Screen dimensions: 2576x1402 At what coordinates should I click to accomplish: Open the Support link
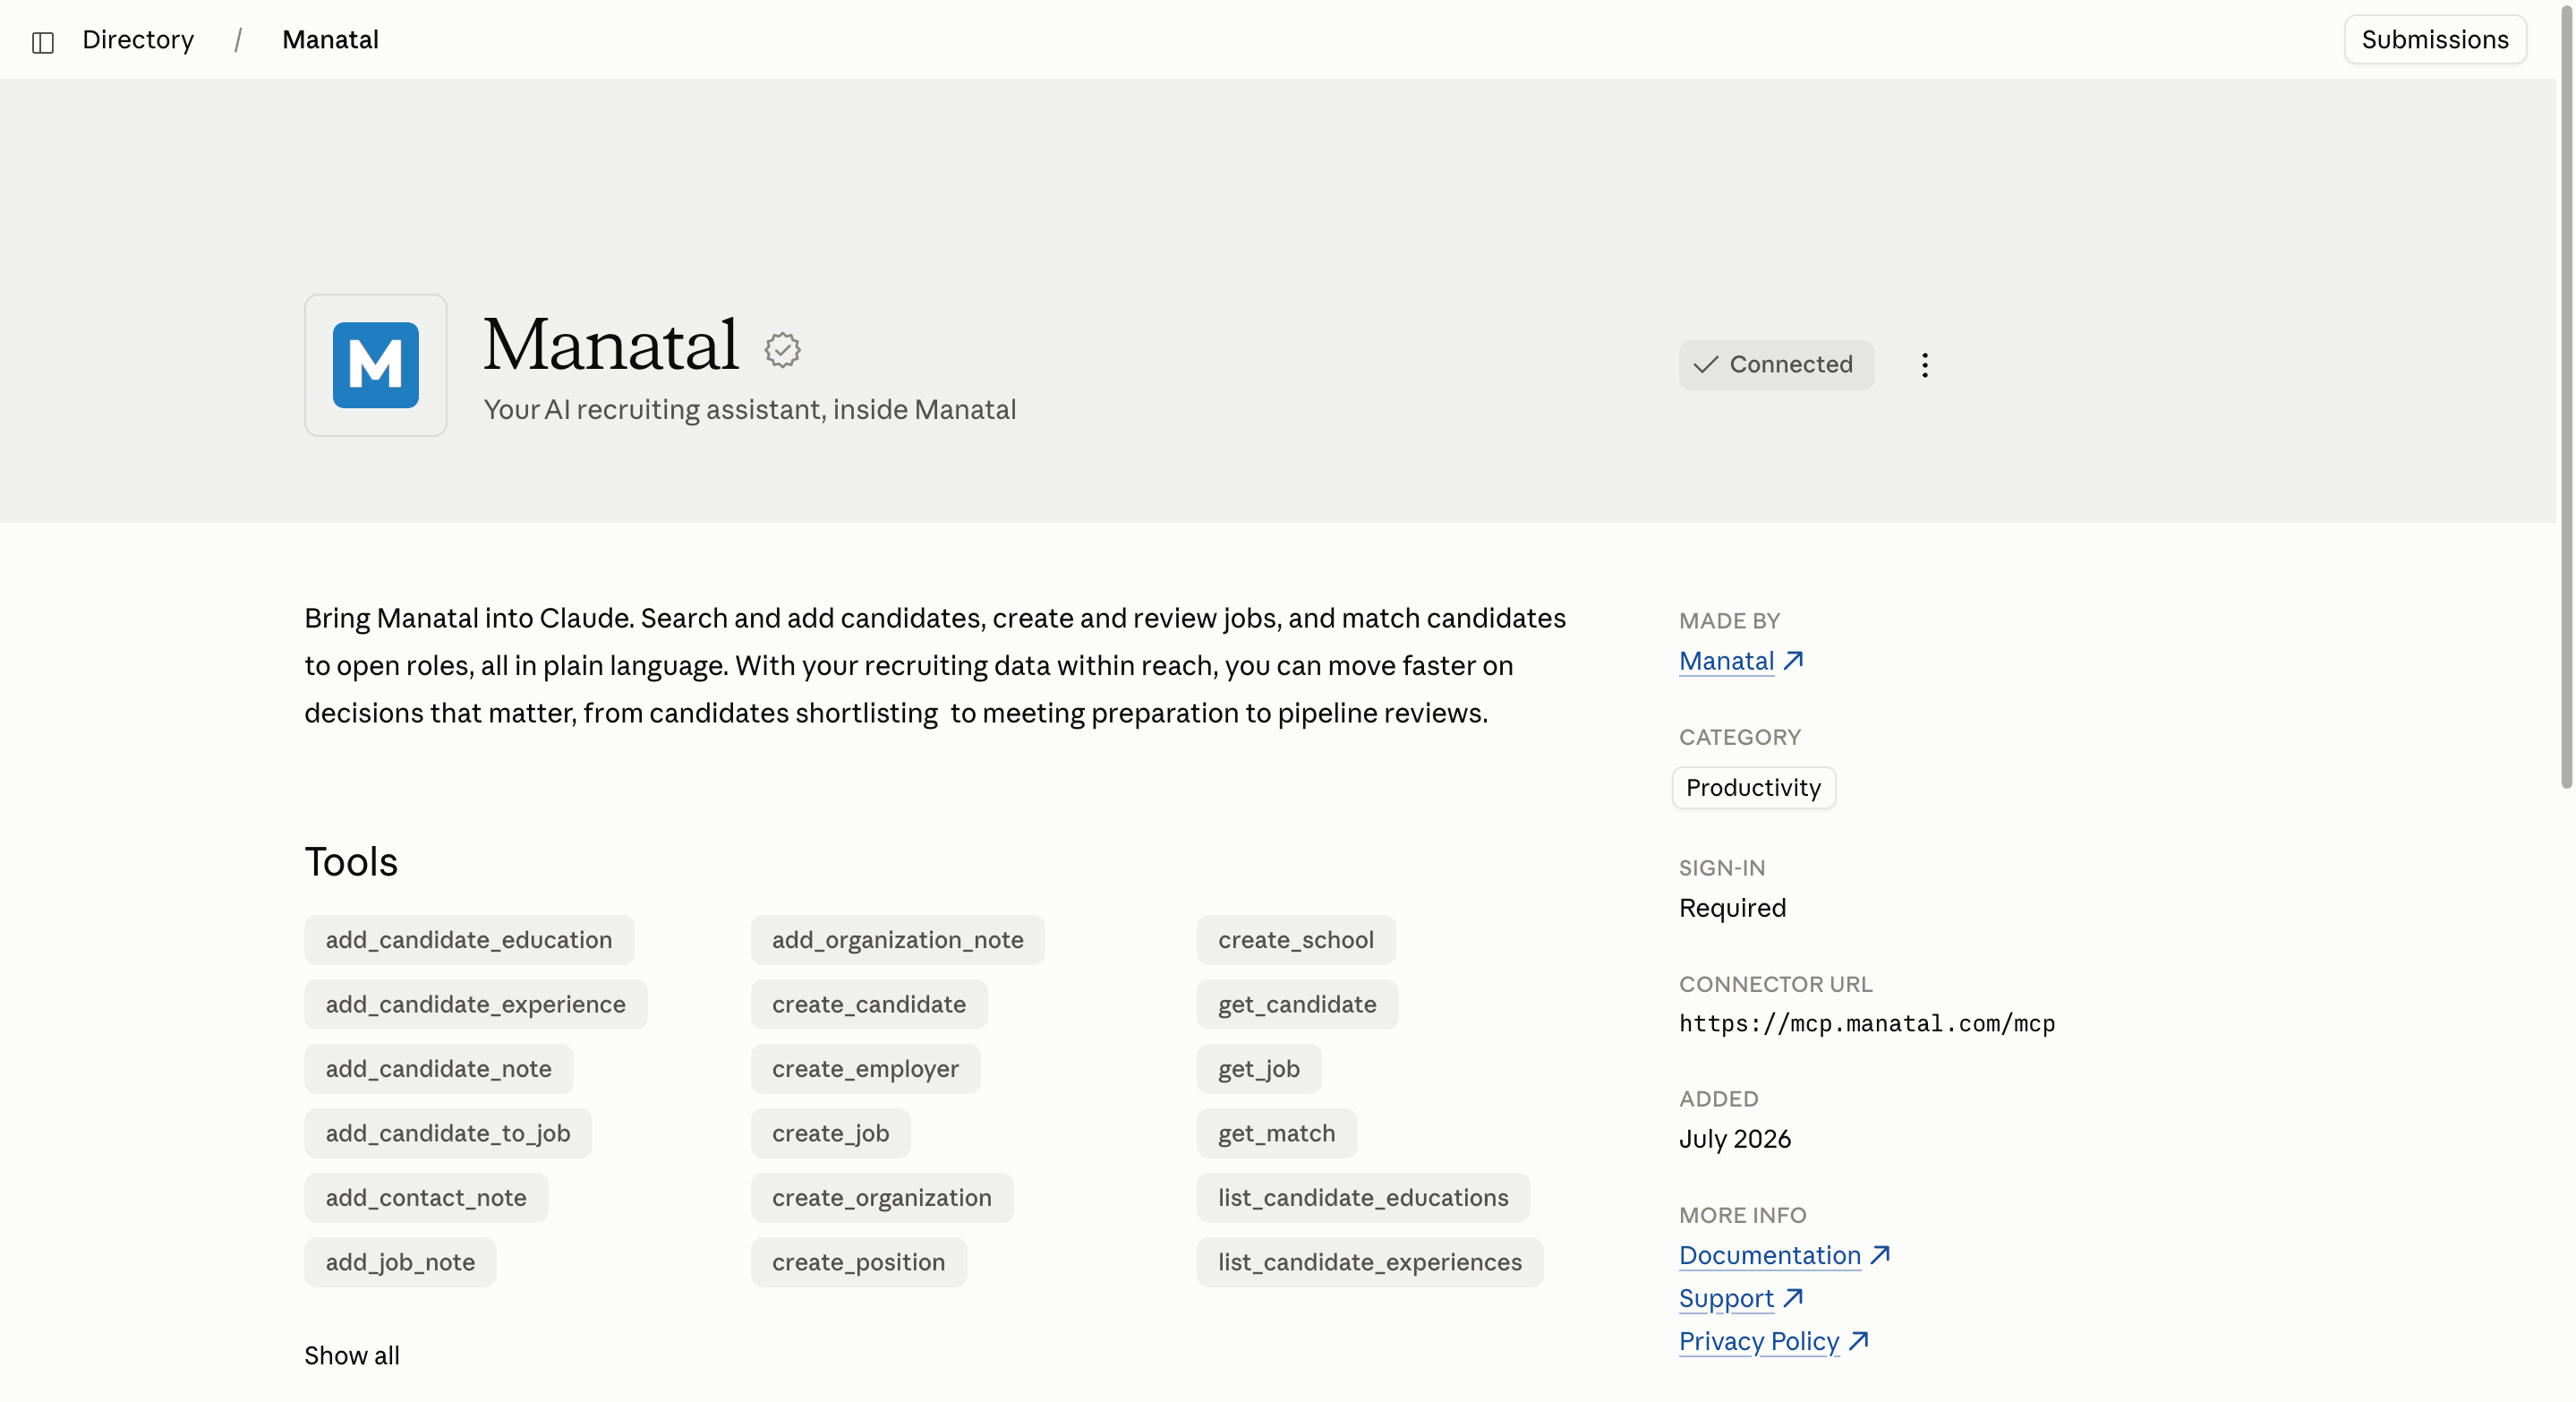coord(1726,1298)
